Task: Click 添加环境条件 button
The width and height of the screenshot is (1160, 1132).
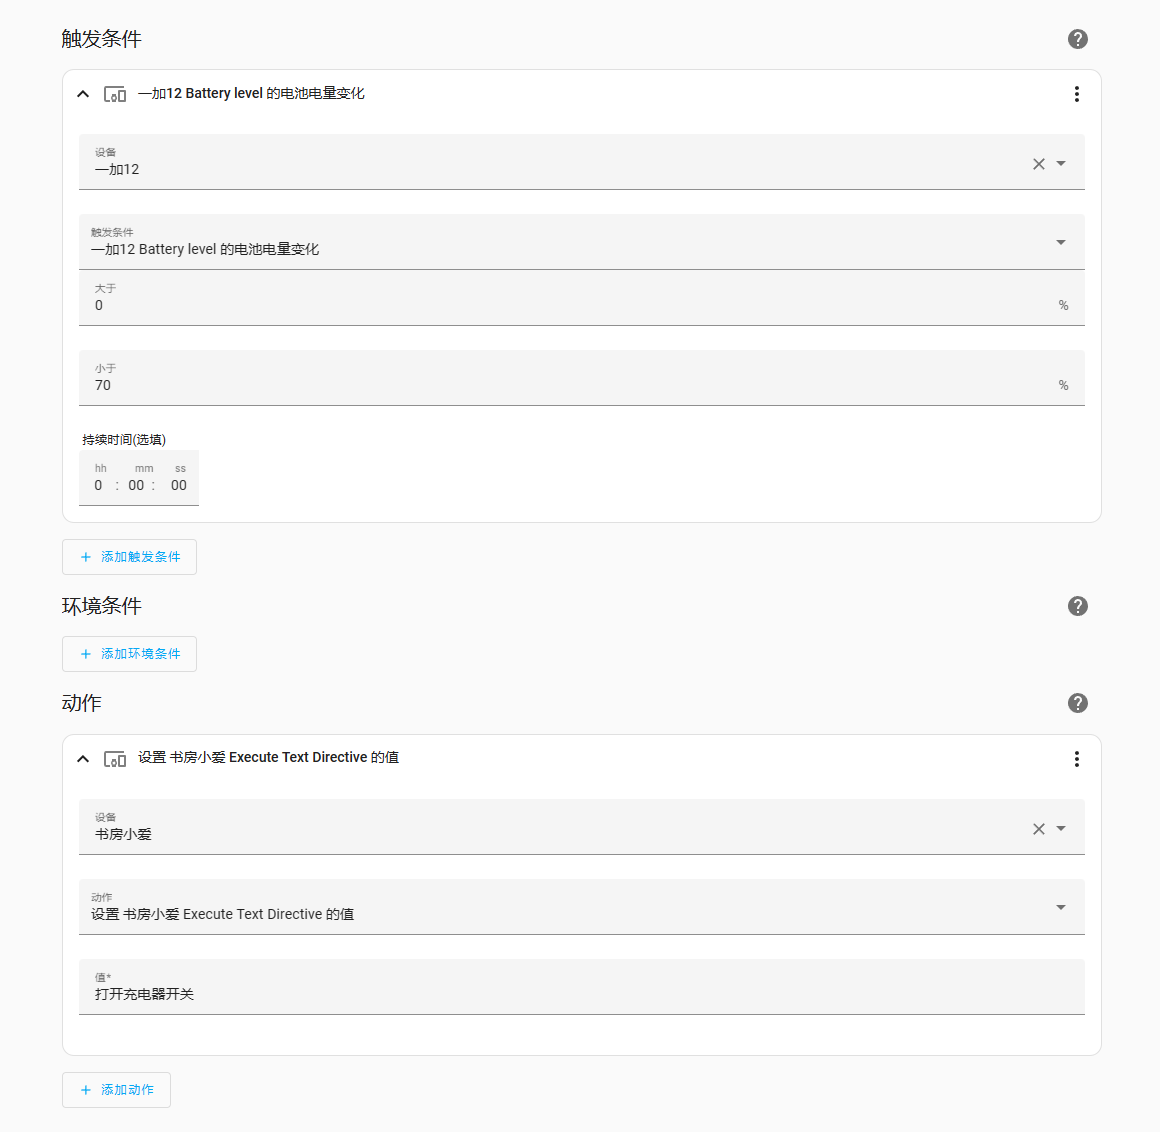Action: tap(129, 654)
